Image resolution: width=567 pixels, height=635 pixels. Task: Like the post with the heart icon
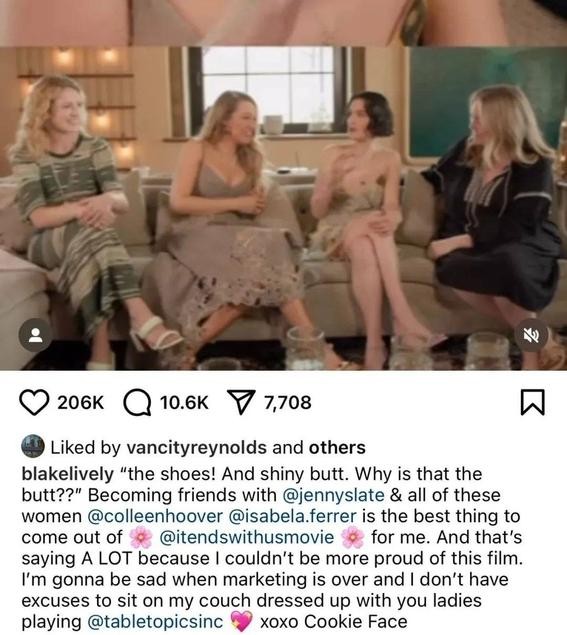coord(35,403)
